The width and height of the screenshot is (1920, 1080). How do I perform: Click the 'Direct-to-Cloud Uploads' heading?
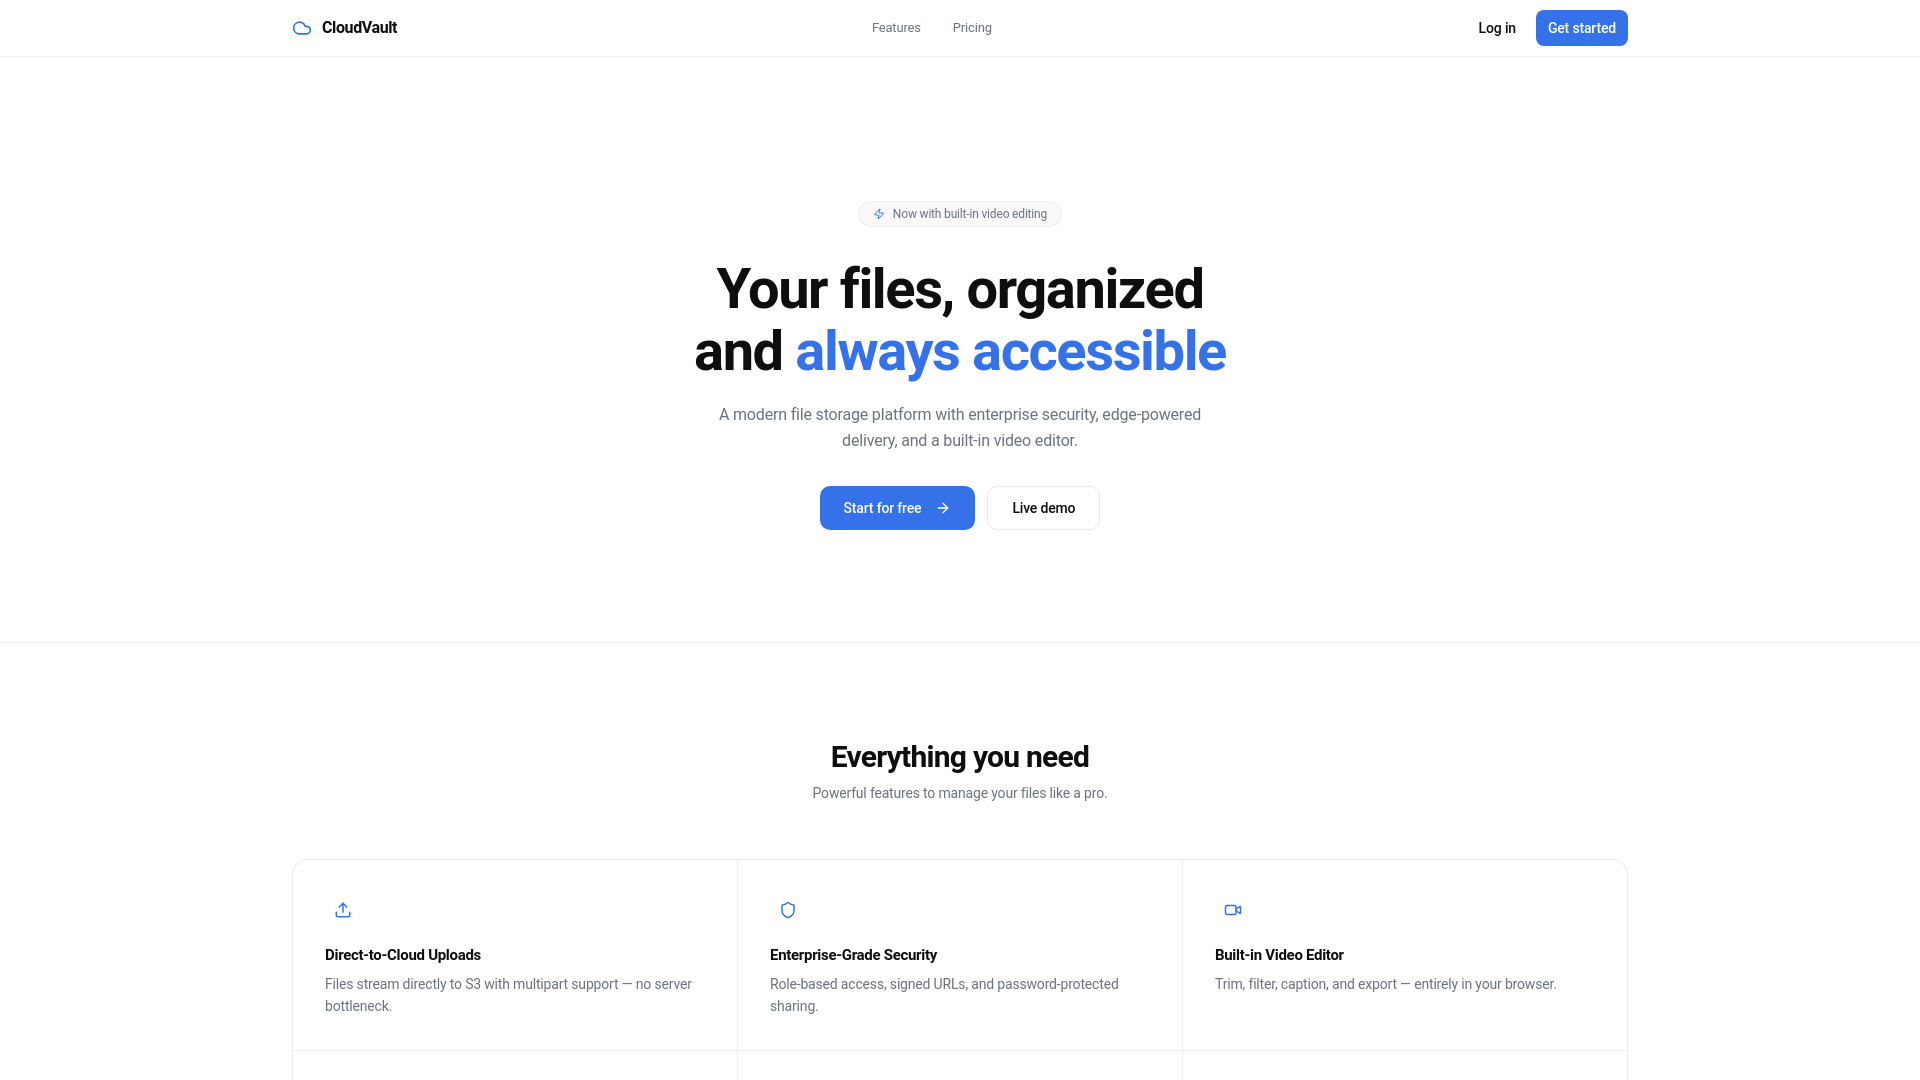coord(403,955)
